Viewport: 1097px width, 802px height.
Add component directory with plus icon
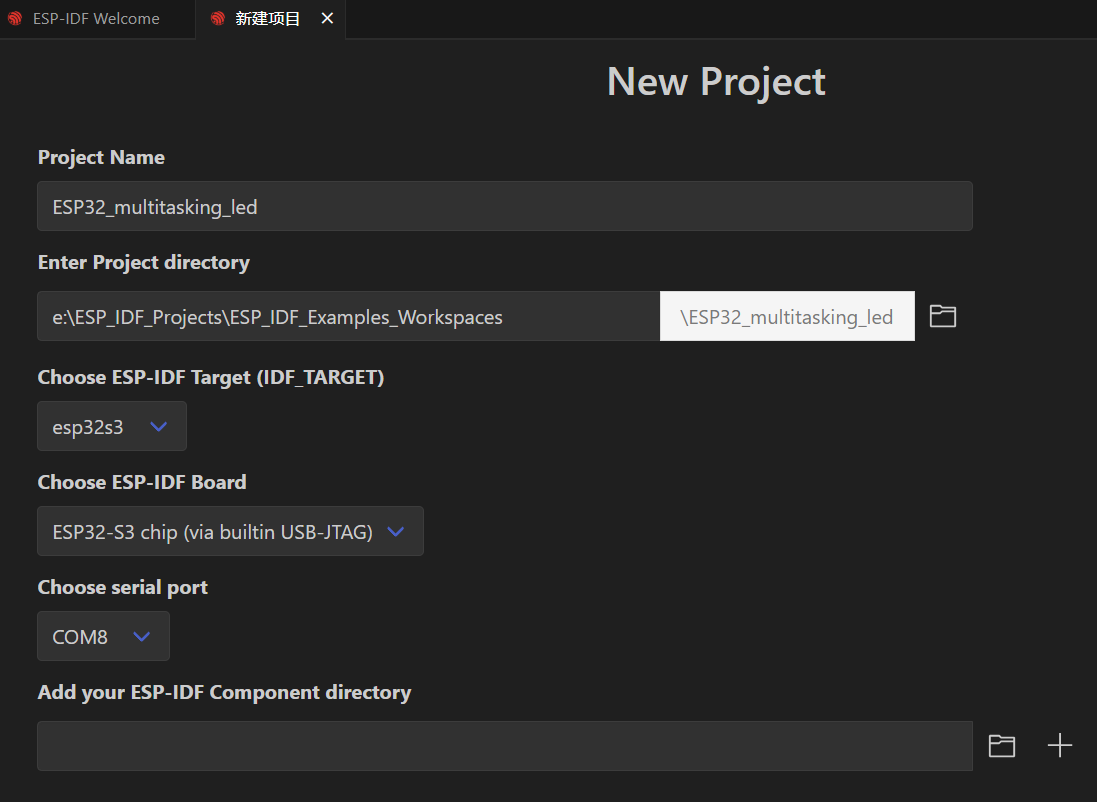1059,745
